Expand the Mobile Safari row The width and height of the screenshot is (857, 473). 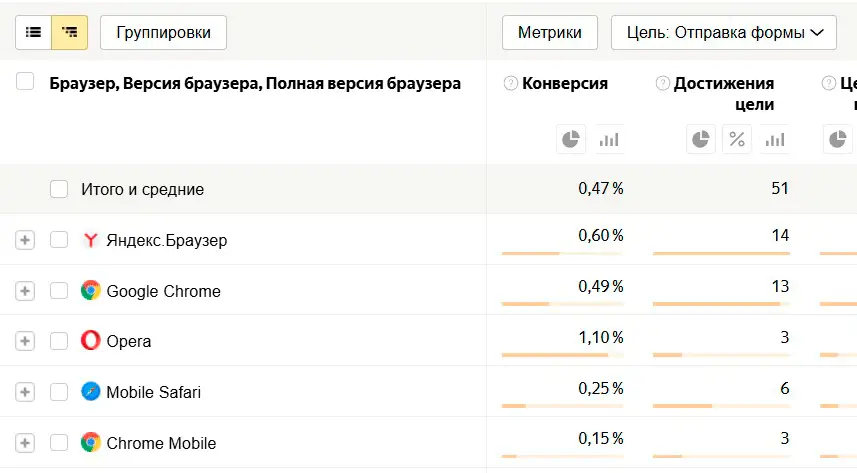click(25, 392)
